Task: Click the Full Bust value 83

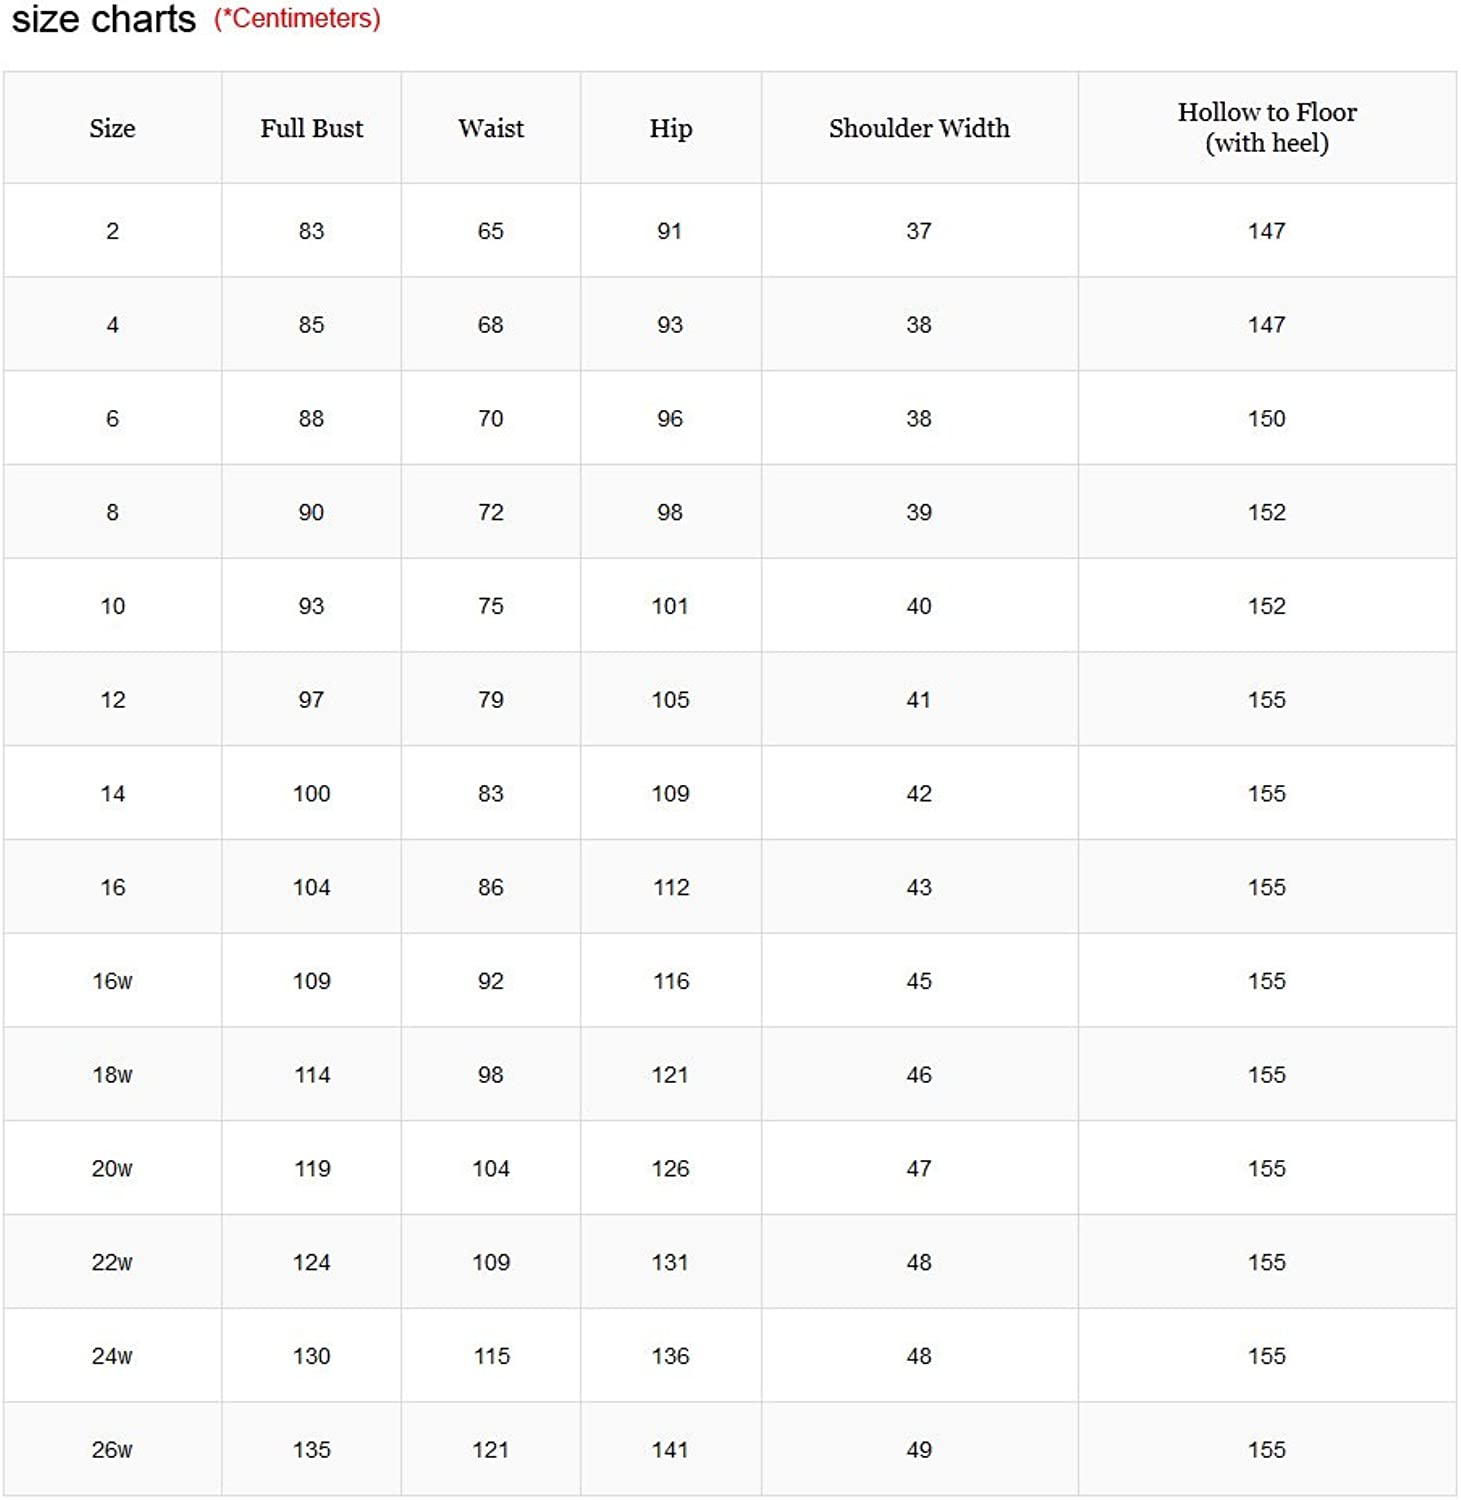Action: 311,231
